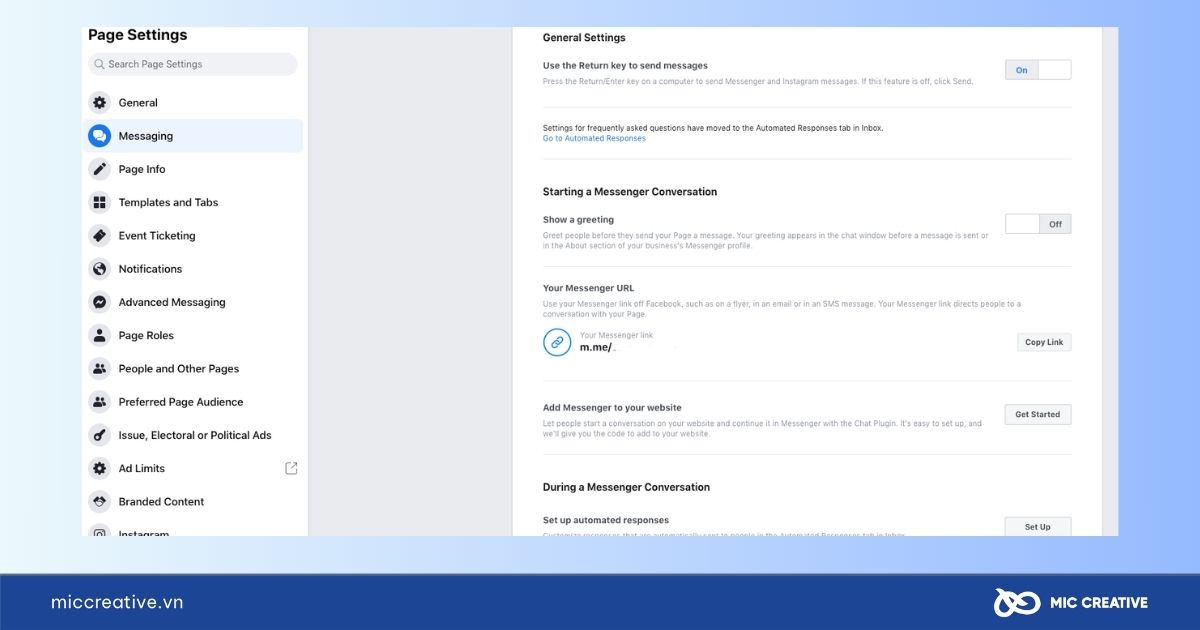Image resolution: width=1200 pixels, height=630 pixels.
Task: Open Notifications settings
Action: pyautogui.click(x=193, y=269)
